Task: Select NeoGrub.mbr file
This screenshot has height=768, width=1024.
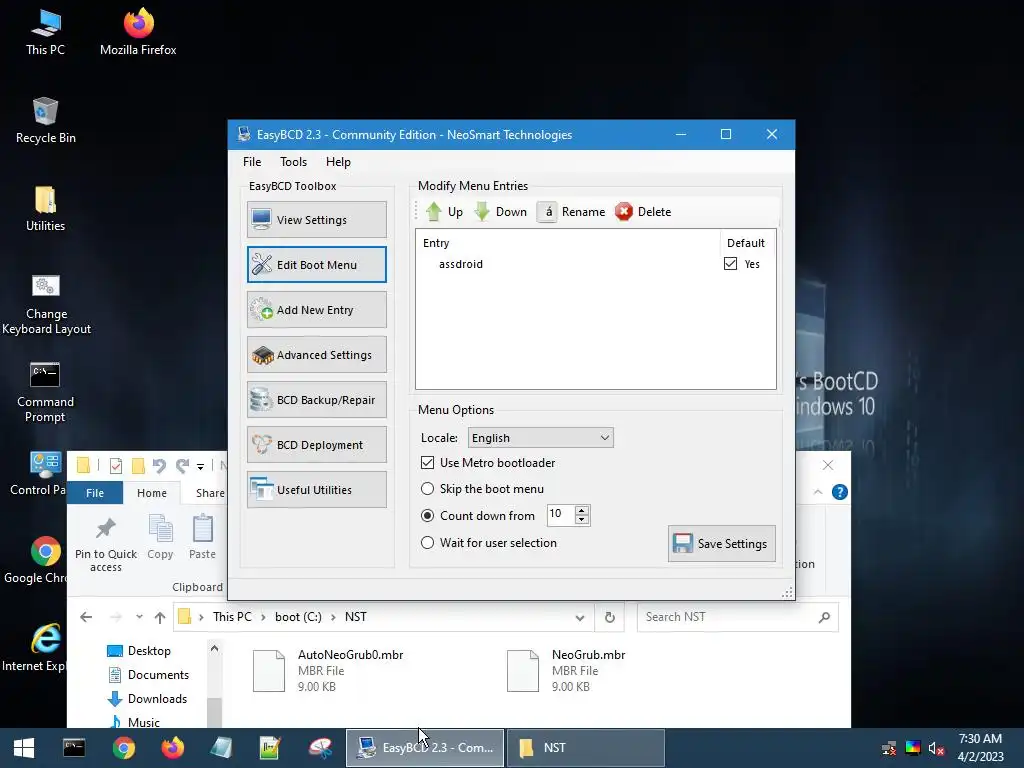Action: coord(567,671)
